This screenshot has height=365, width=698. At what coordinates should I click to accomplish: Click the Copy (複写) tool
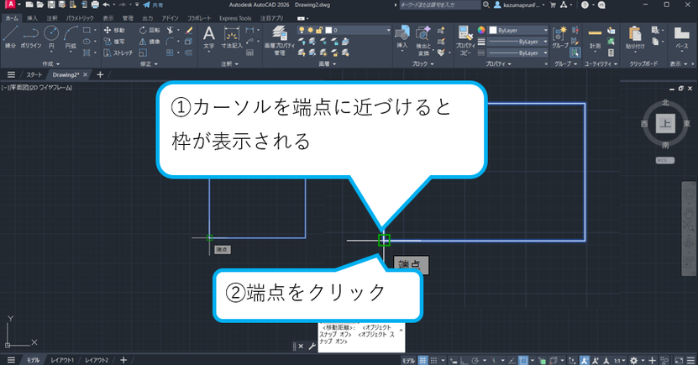(114, 41)
